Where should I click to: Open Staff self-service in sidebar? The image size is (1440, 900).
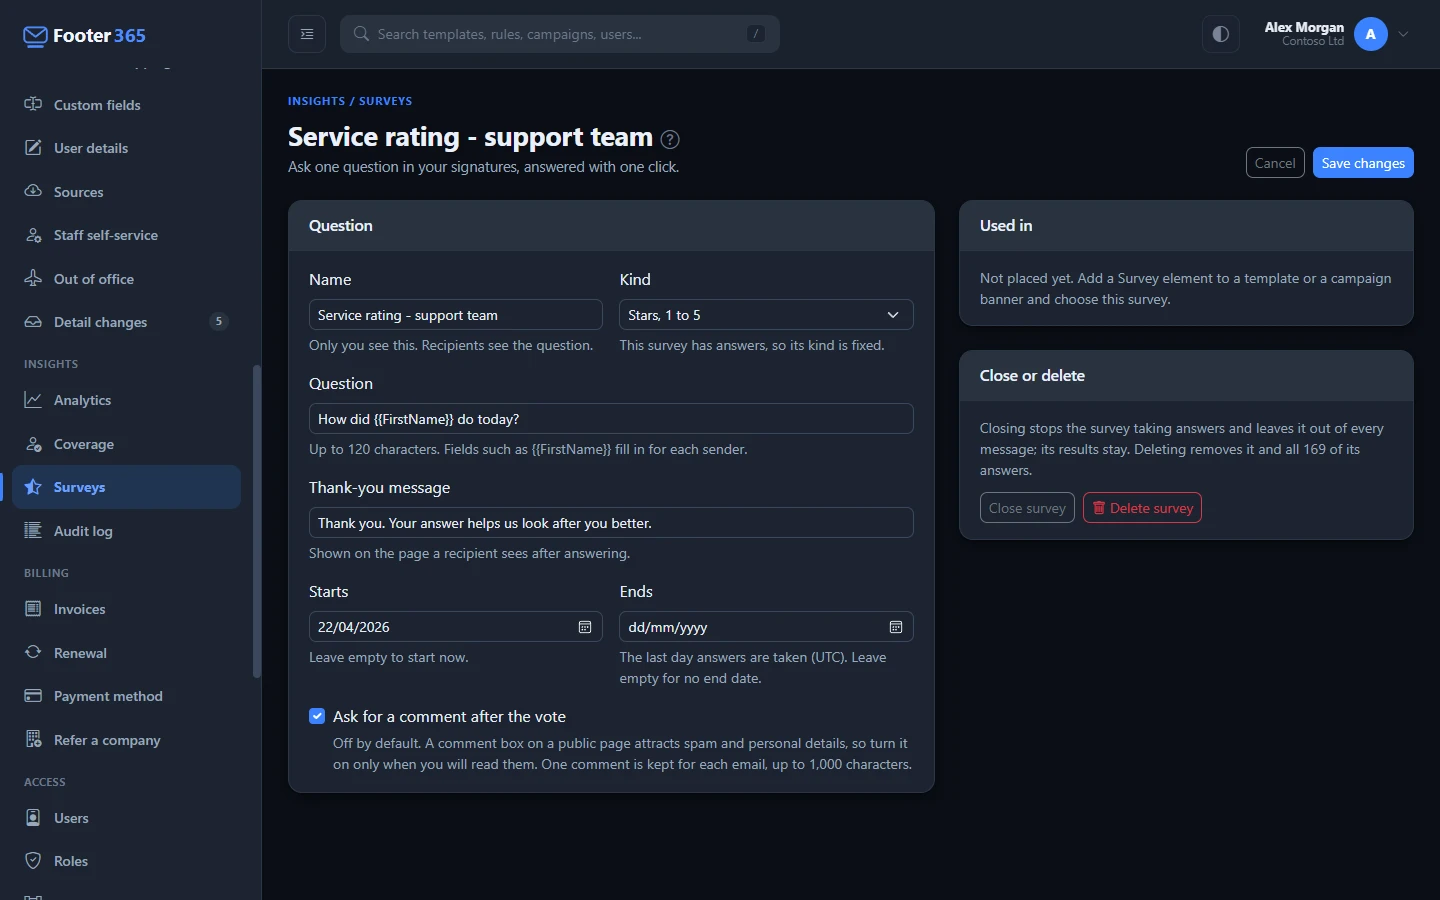(126, 235)
